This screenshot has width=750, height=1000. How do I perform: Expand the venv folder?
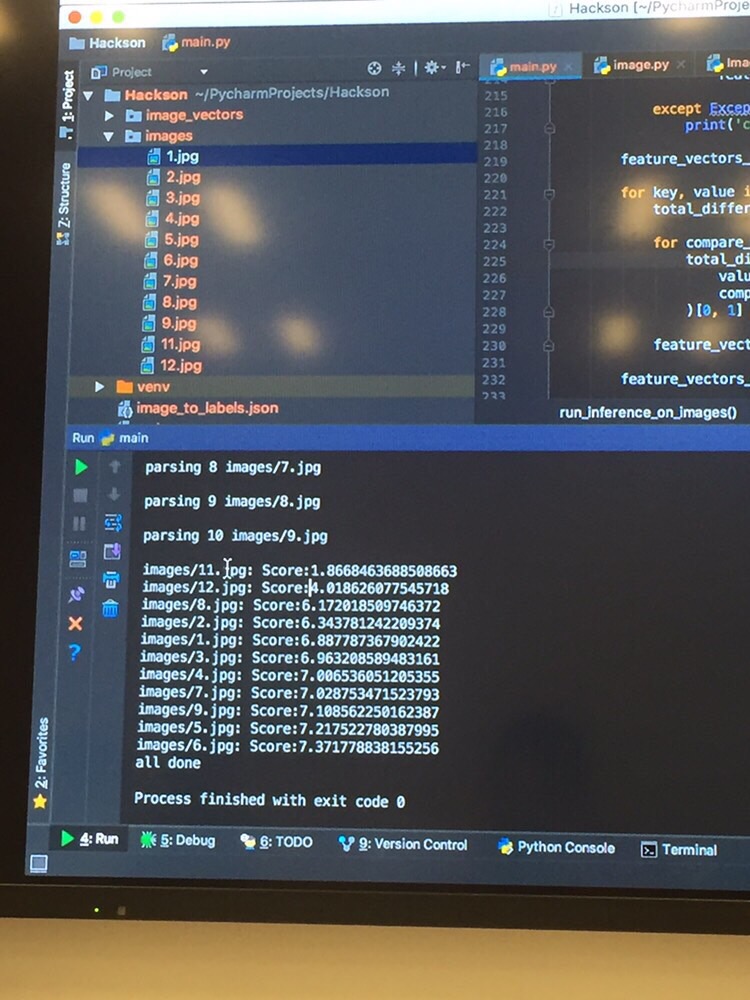100,386
